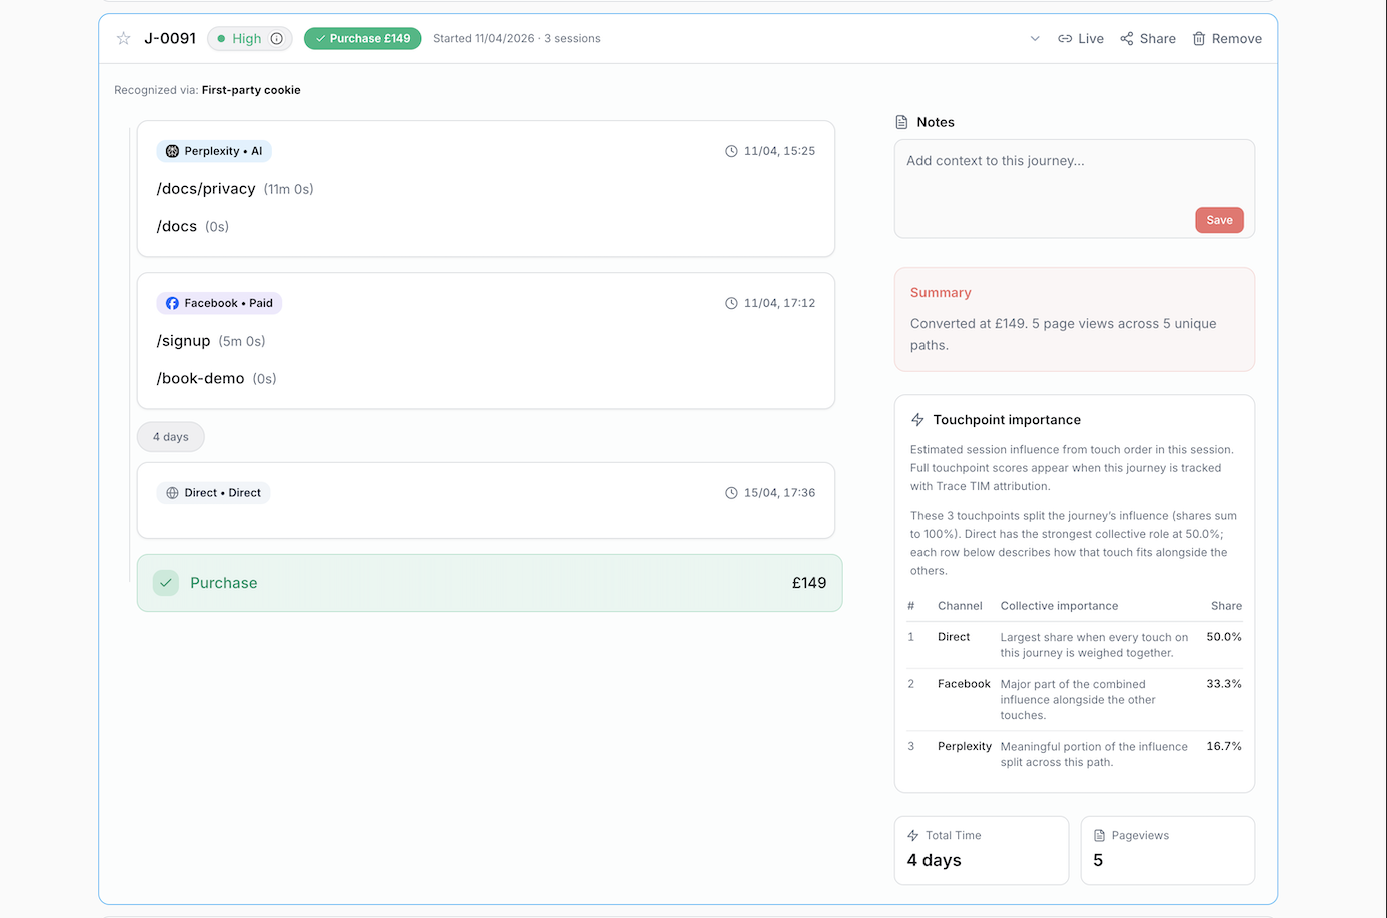
Task: Click the Summary heading
Action: pyautogui.click(x=941, y=293)
